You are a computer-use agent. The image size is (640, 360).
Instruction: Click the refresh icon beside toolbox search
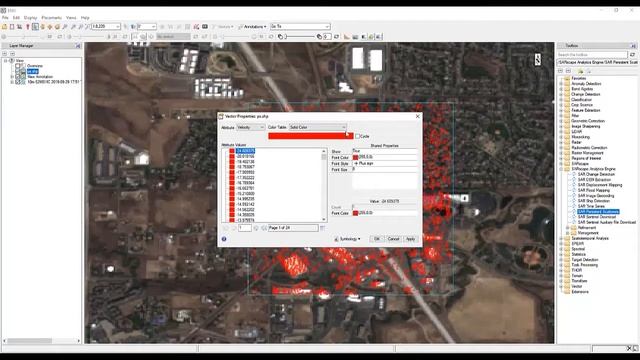click(x=632, y=54)
